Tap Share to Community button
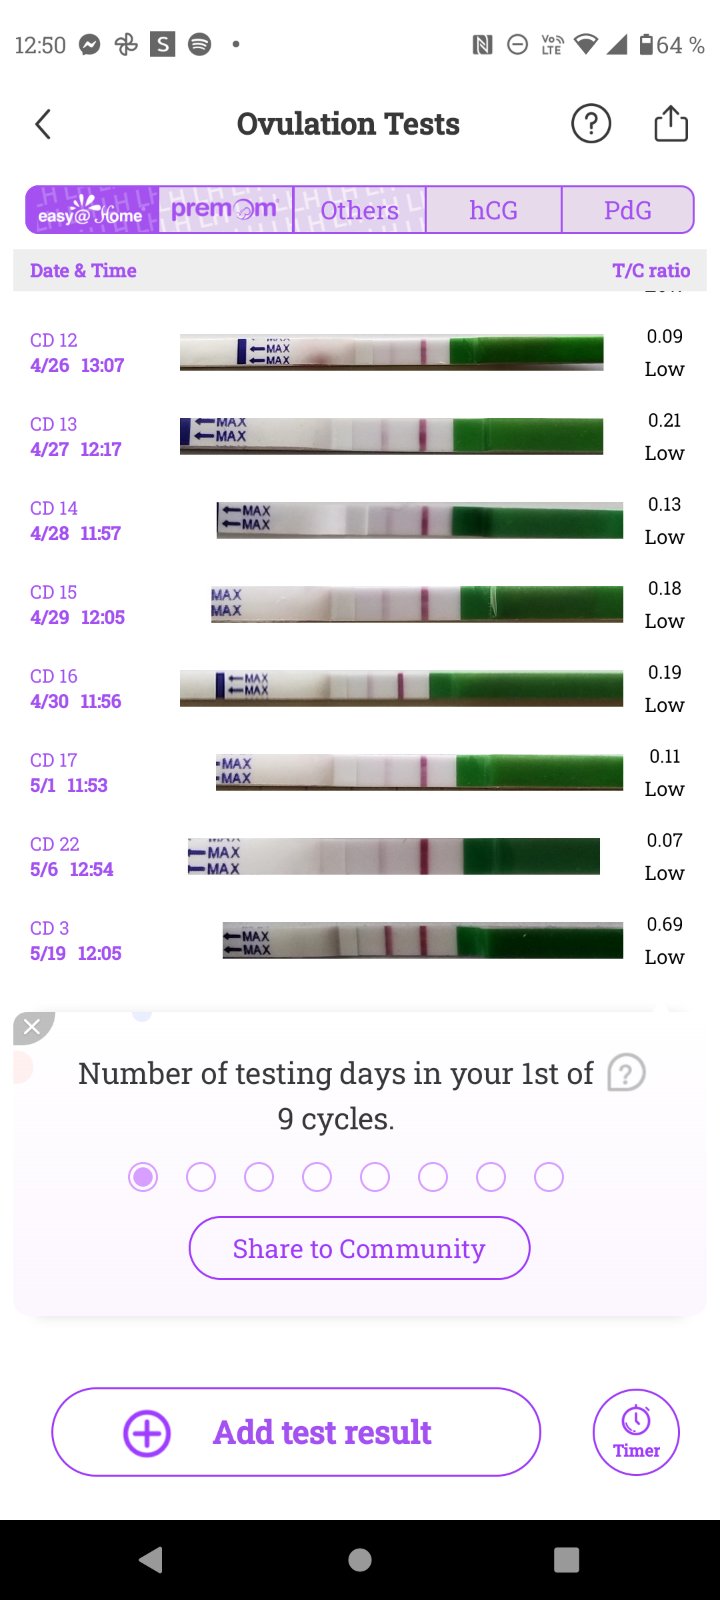 [359, 1248]
